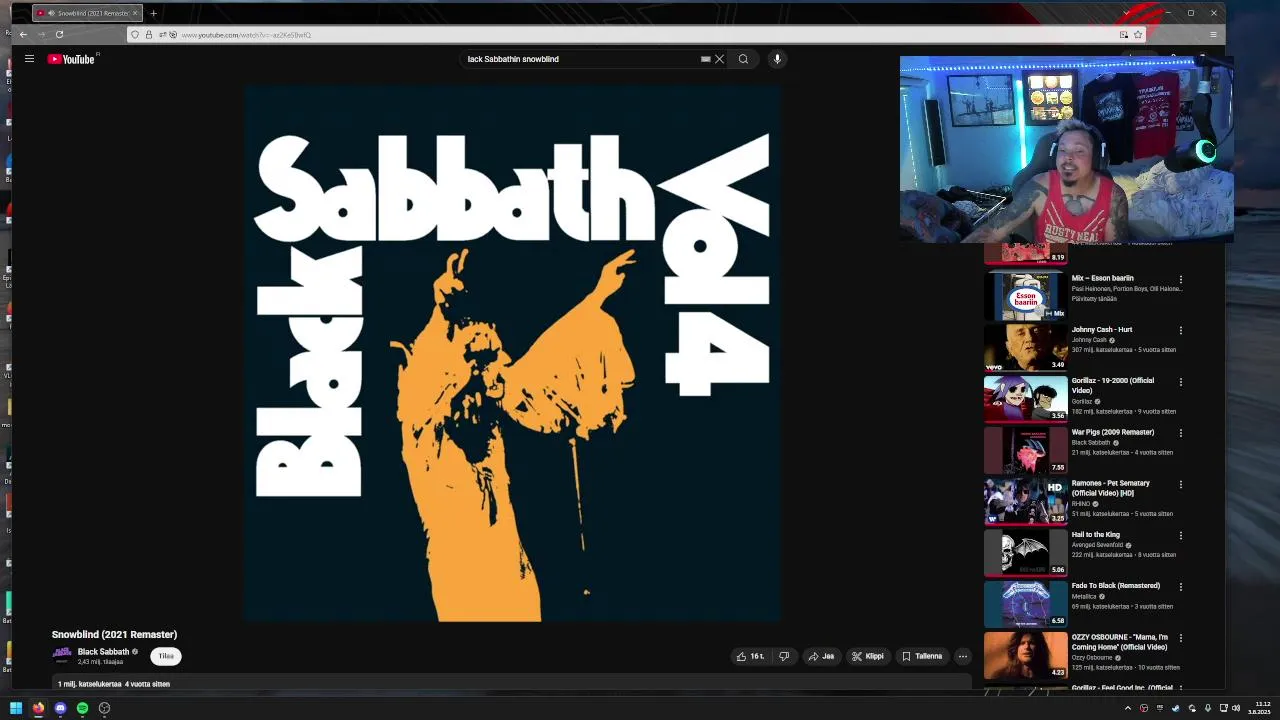Open the War Pigs thumbnail
The image size is (1280, 720).
(1025, 450)
